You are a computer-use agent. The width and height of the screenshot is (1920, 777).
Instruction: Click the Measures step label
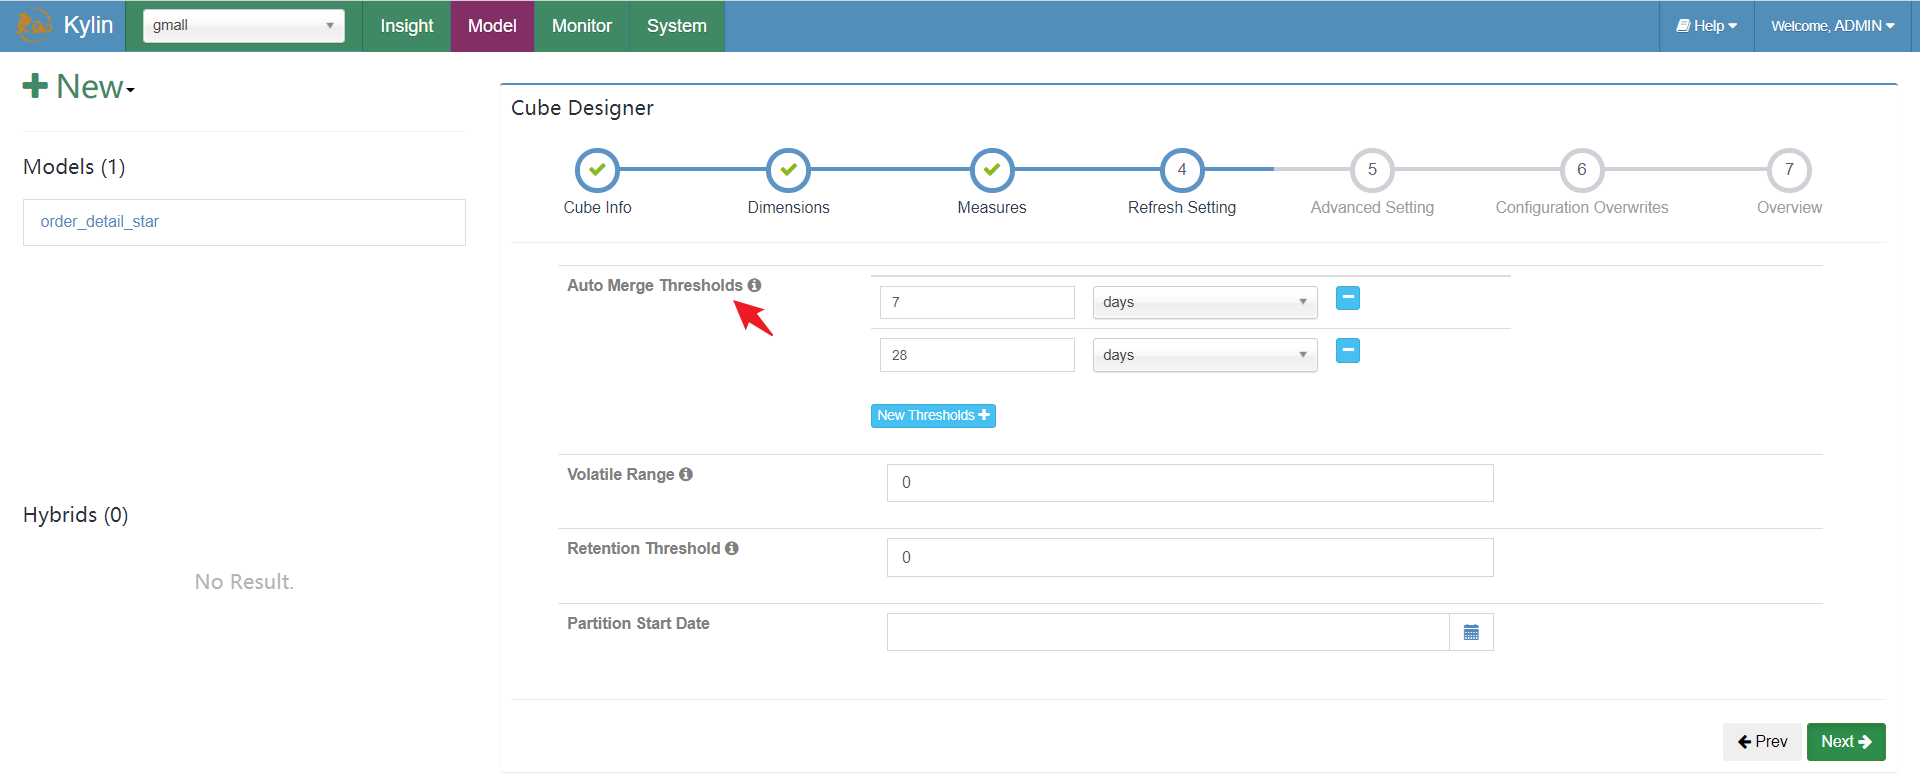click(x=992, y=207)
